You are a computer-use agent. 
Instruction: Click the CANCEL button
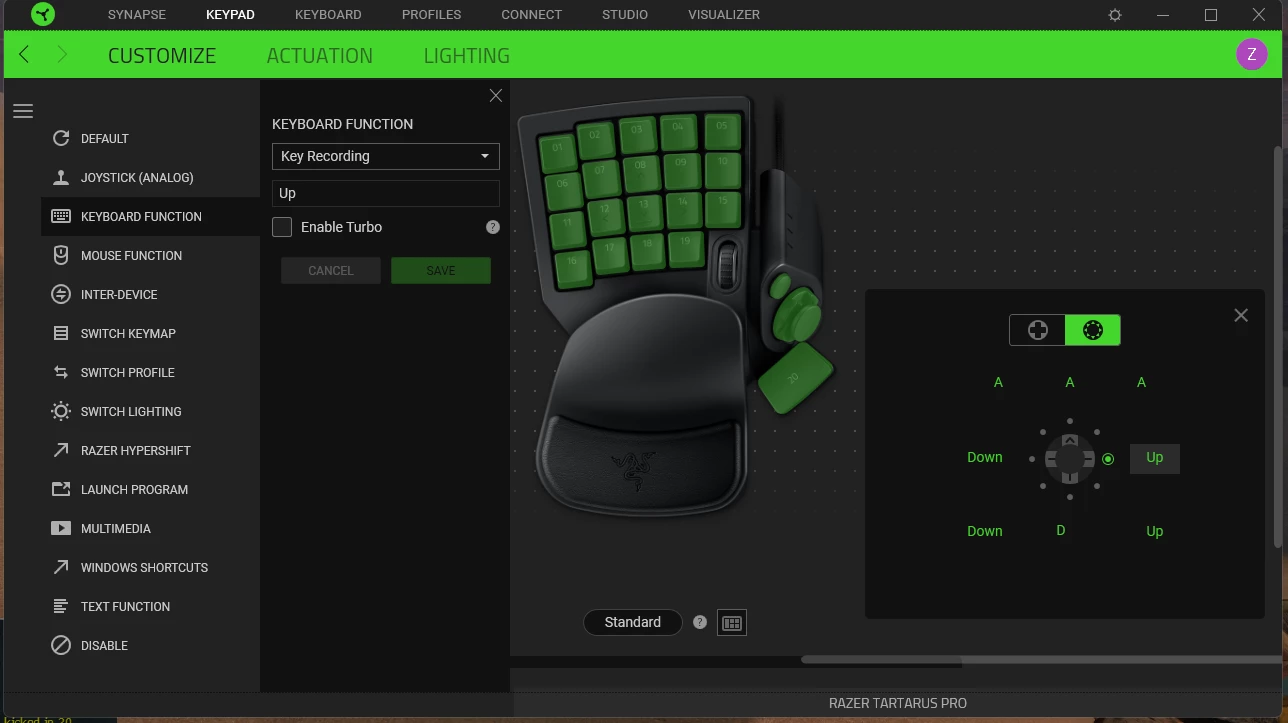tap(331, 271)
